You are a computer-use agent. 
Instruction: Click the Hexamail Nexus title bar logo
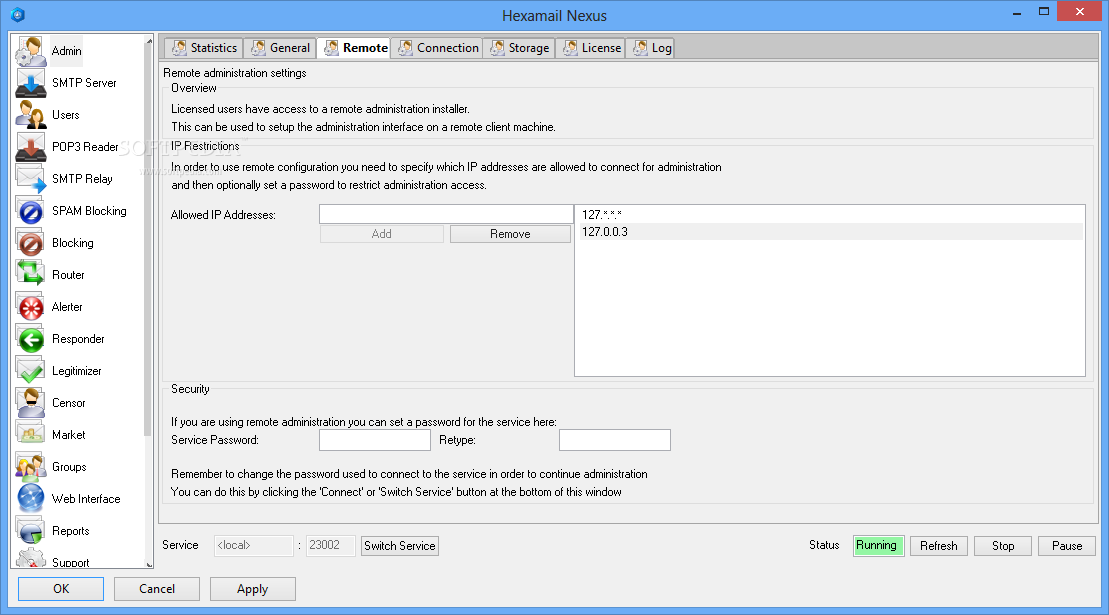[18, 15]
